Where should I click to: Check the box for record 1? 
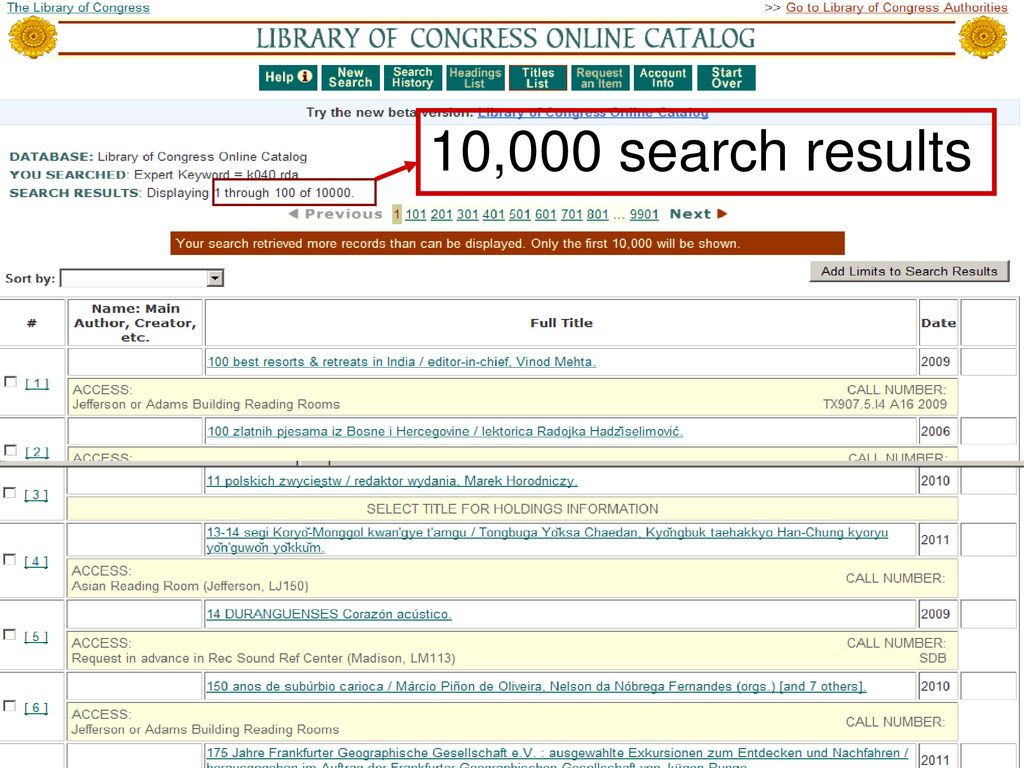click(x=10, y=381)
